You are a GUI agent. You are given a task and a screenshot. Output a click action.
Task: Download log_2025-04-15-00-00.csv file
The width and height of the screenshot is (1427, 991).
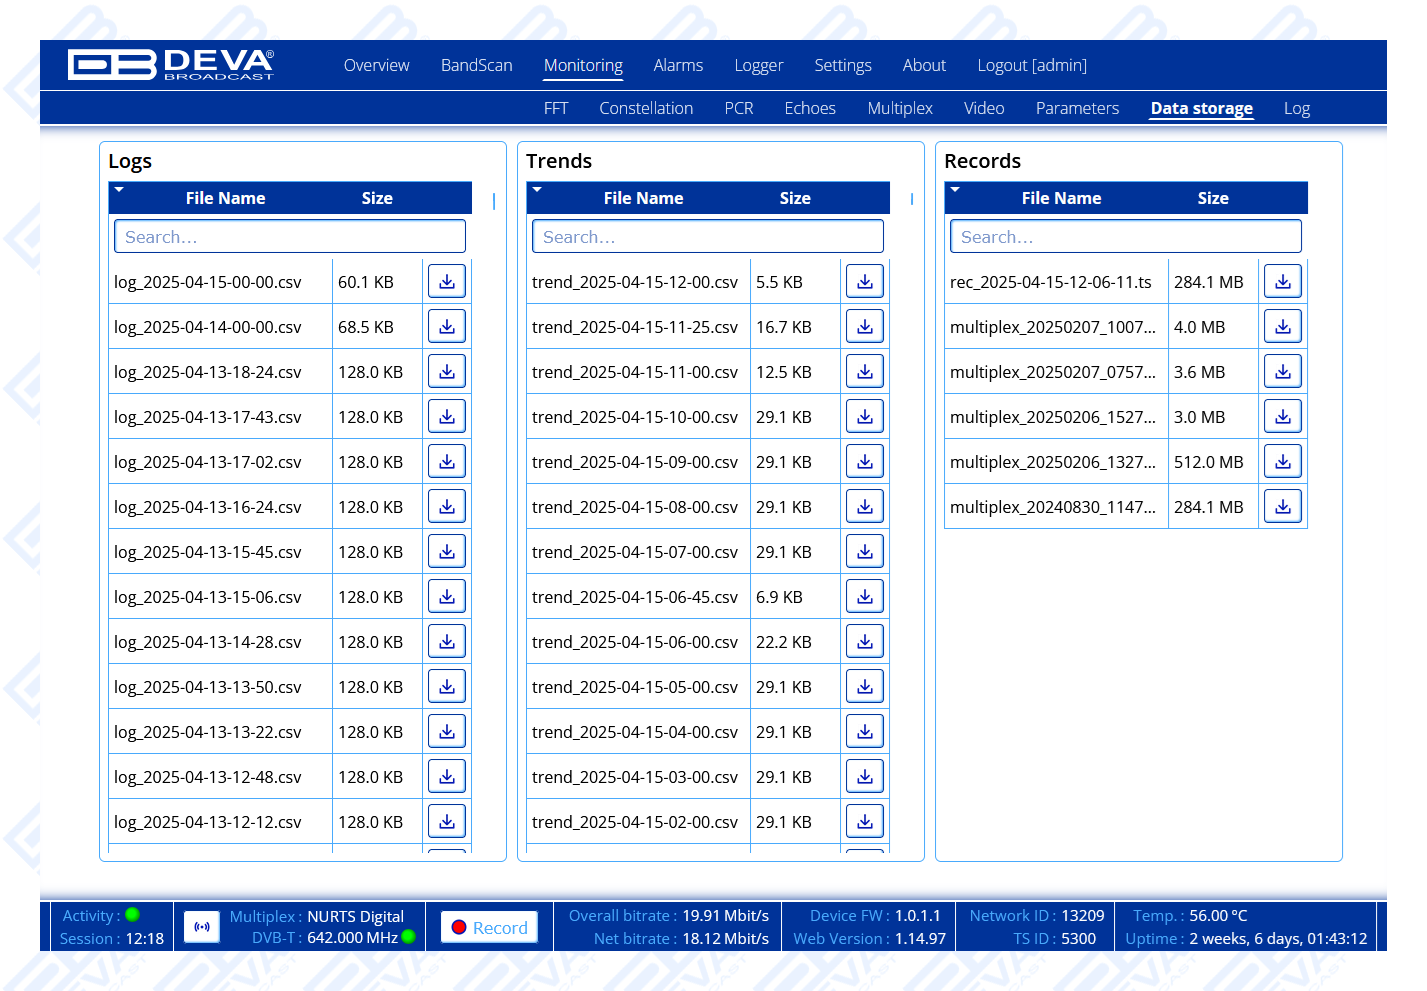447,282
